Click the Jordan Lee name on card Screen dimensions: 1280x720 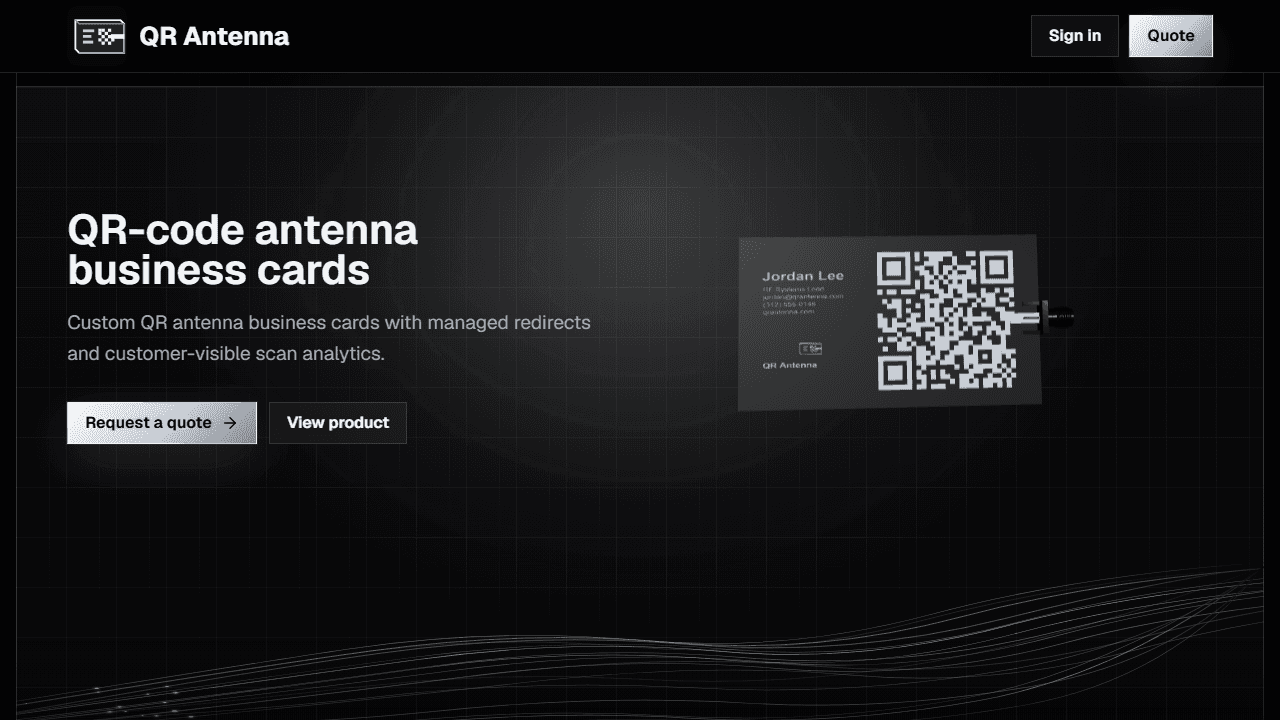(x=803, y=276)
